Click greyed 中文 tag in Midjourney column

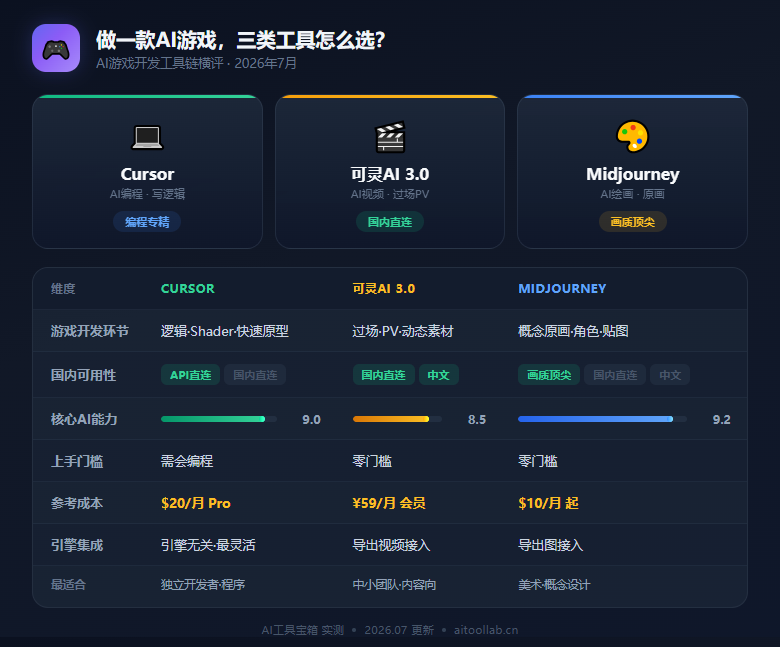tap(670, 375)
